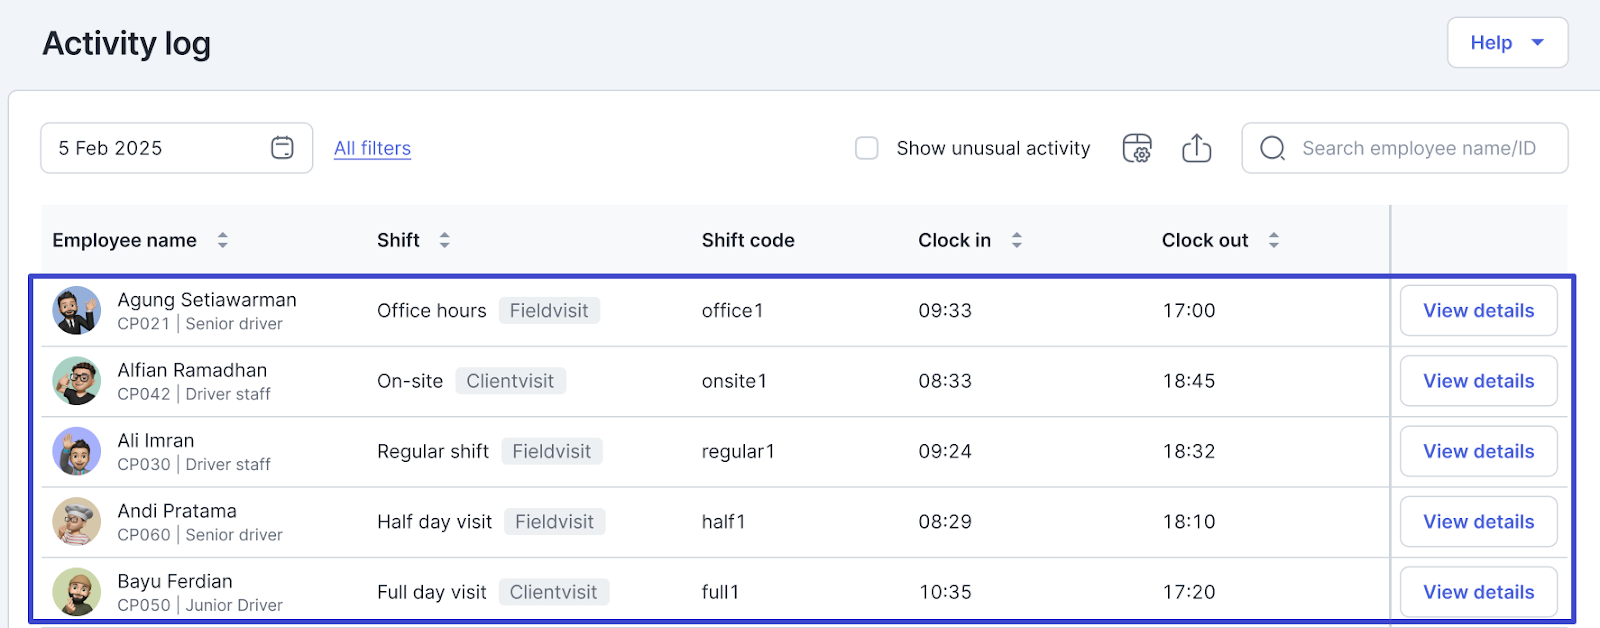This screenshot has width=1600, height=628.
Task: Click the Search employee name/ID field
Action: pyautogui.click(x=1418, y=148)
